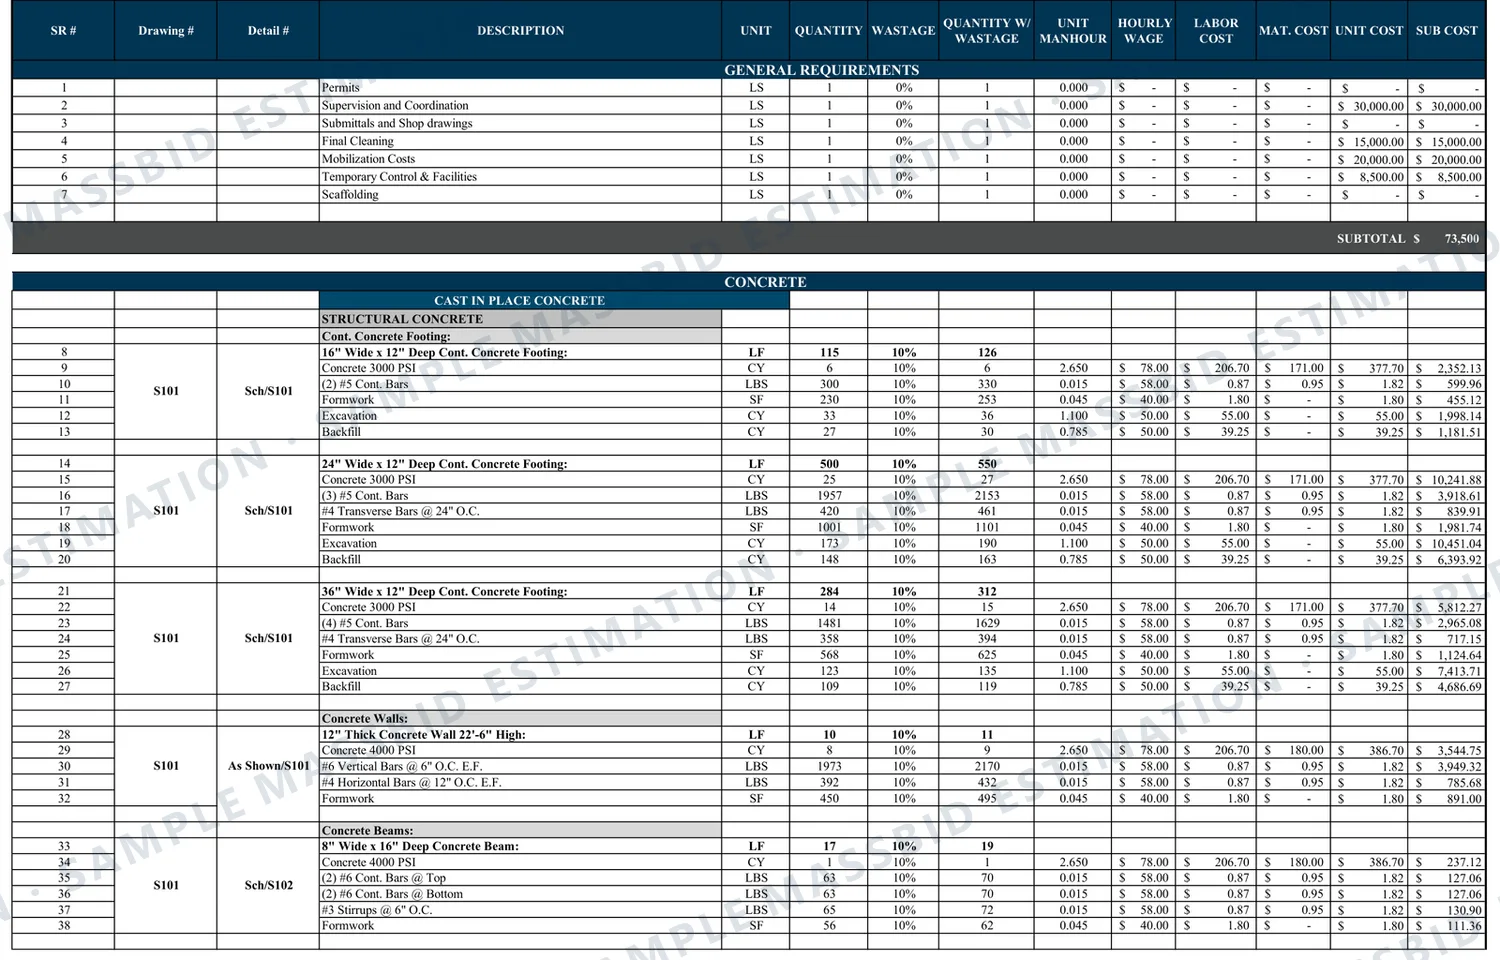
Task: Click the 'Final Cleaning' description cell
Action: (x=520, y=141)
